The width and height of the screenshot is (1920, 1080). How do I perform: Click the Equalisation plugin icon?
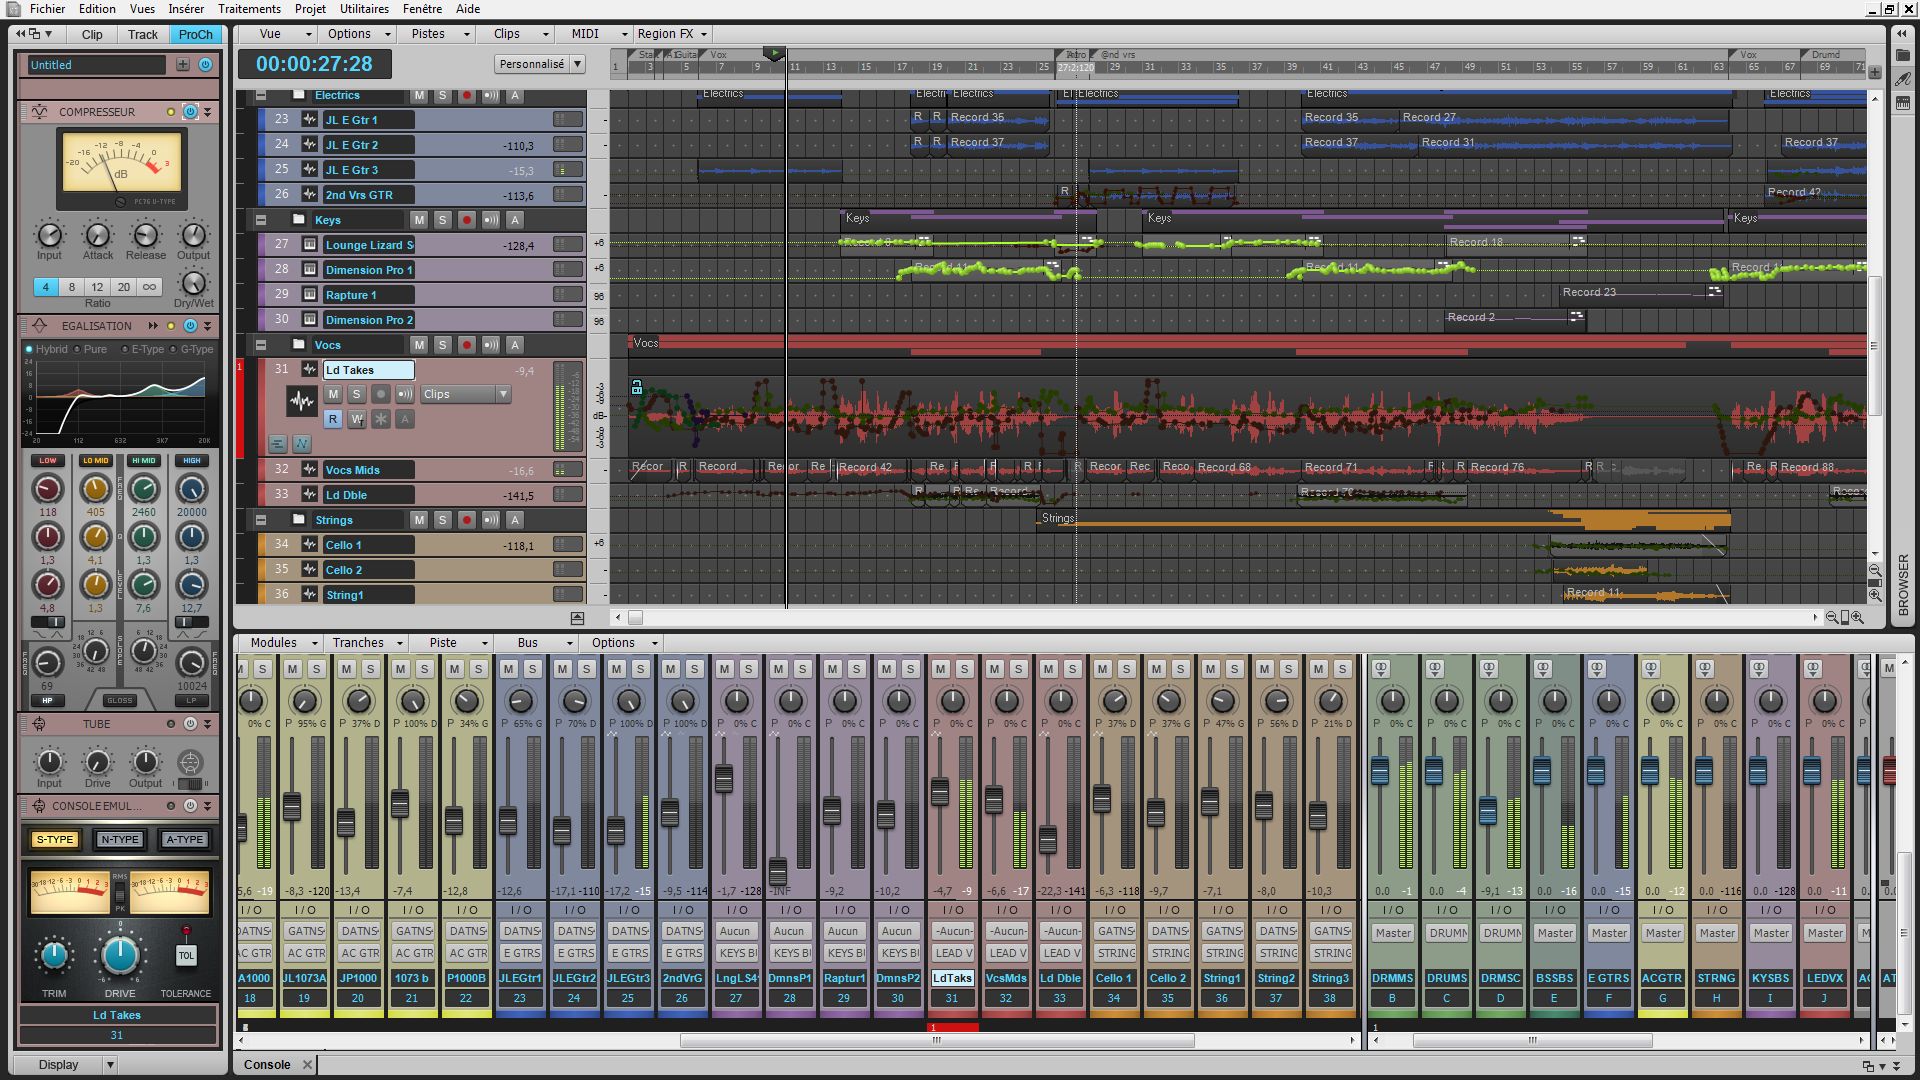[40, 326]
